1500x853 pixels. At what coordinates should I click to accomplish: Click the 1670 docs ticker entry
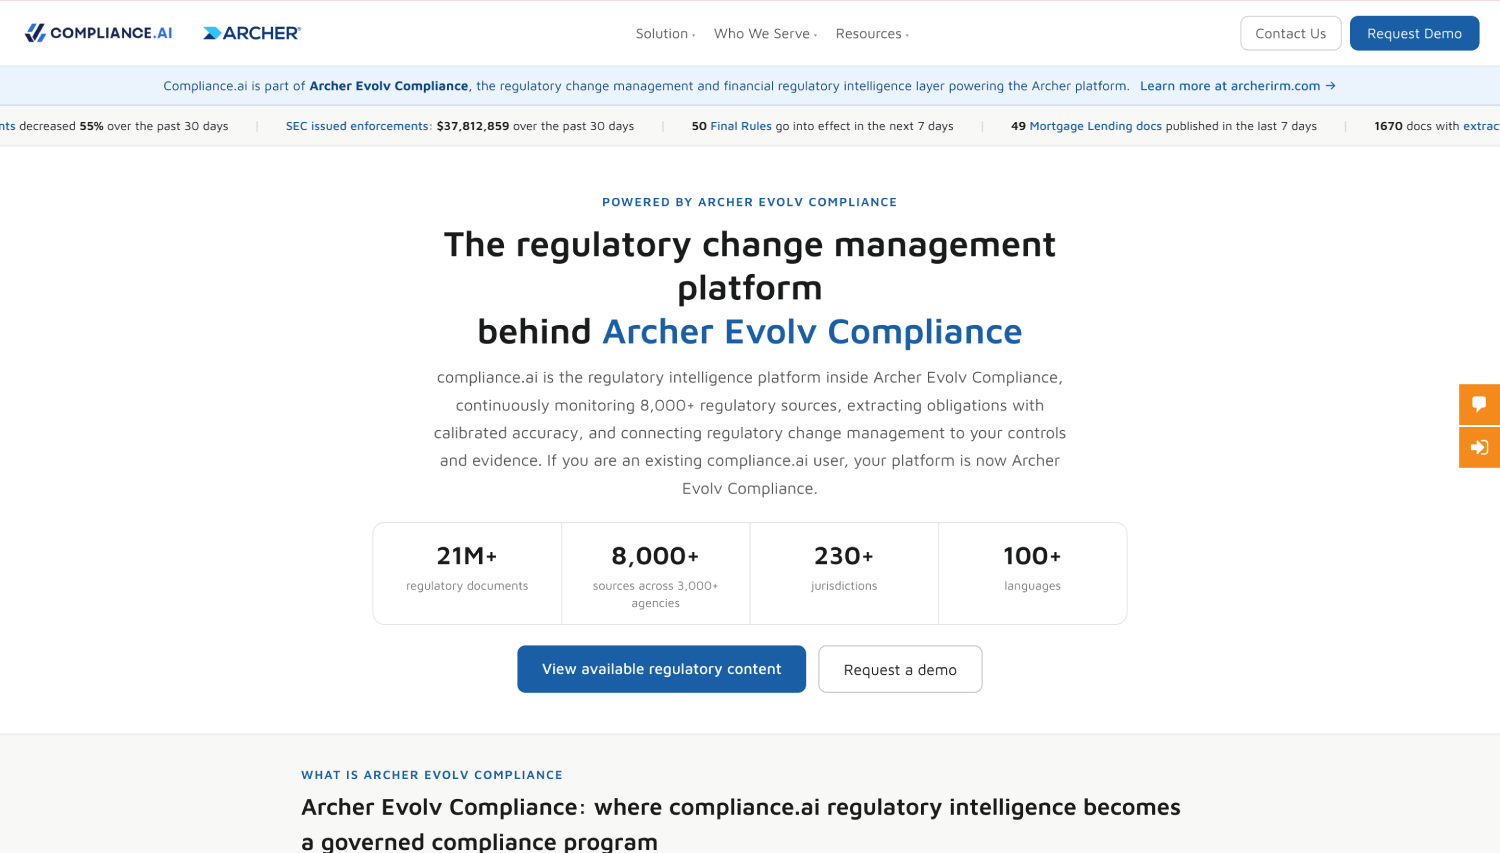[x=1436, y=126]
